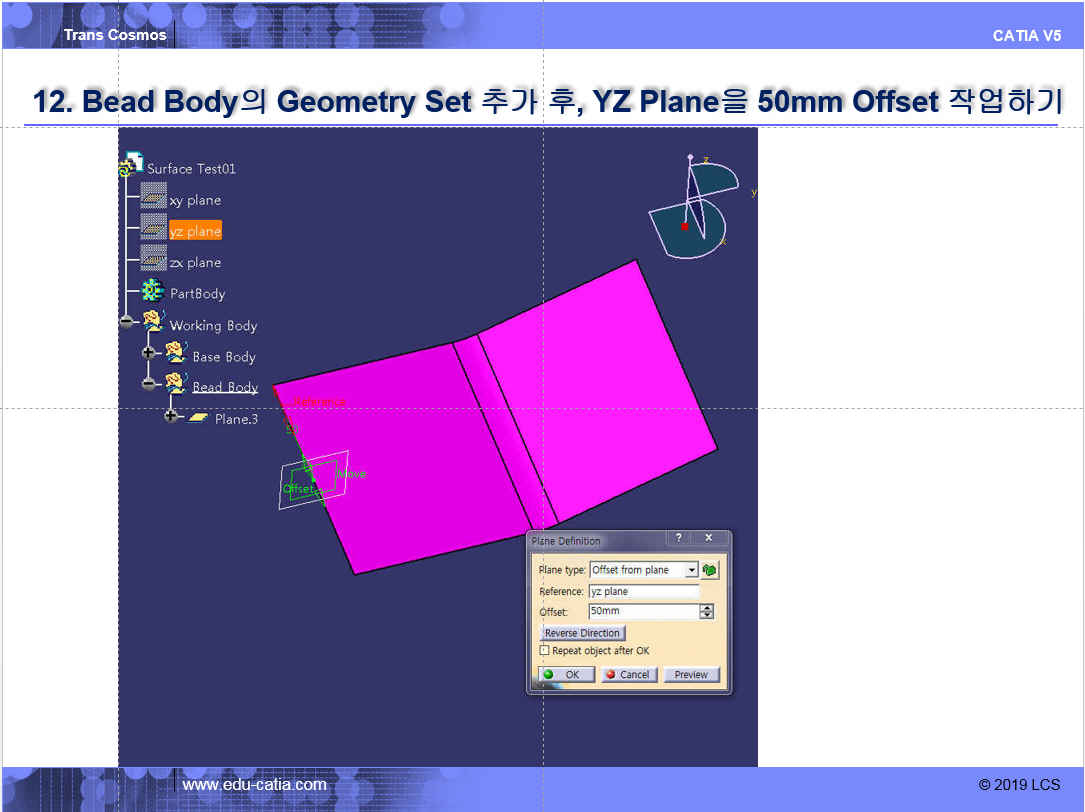Click the Base Body geometry set icon
Image resolution: width=1085 pixels, height=812 pixels.
[x=176, y=352]
